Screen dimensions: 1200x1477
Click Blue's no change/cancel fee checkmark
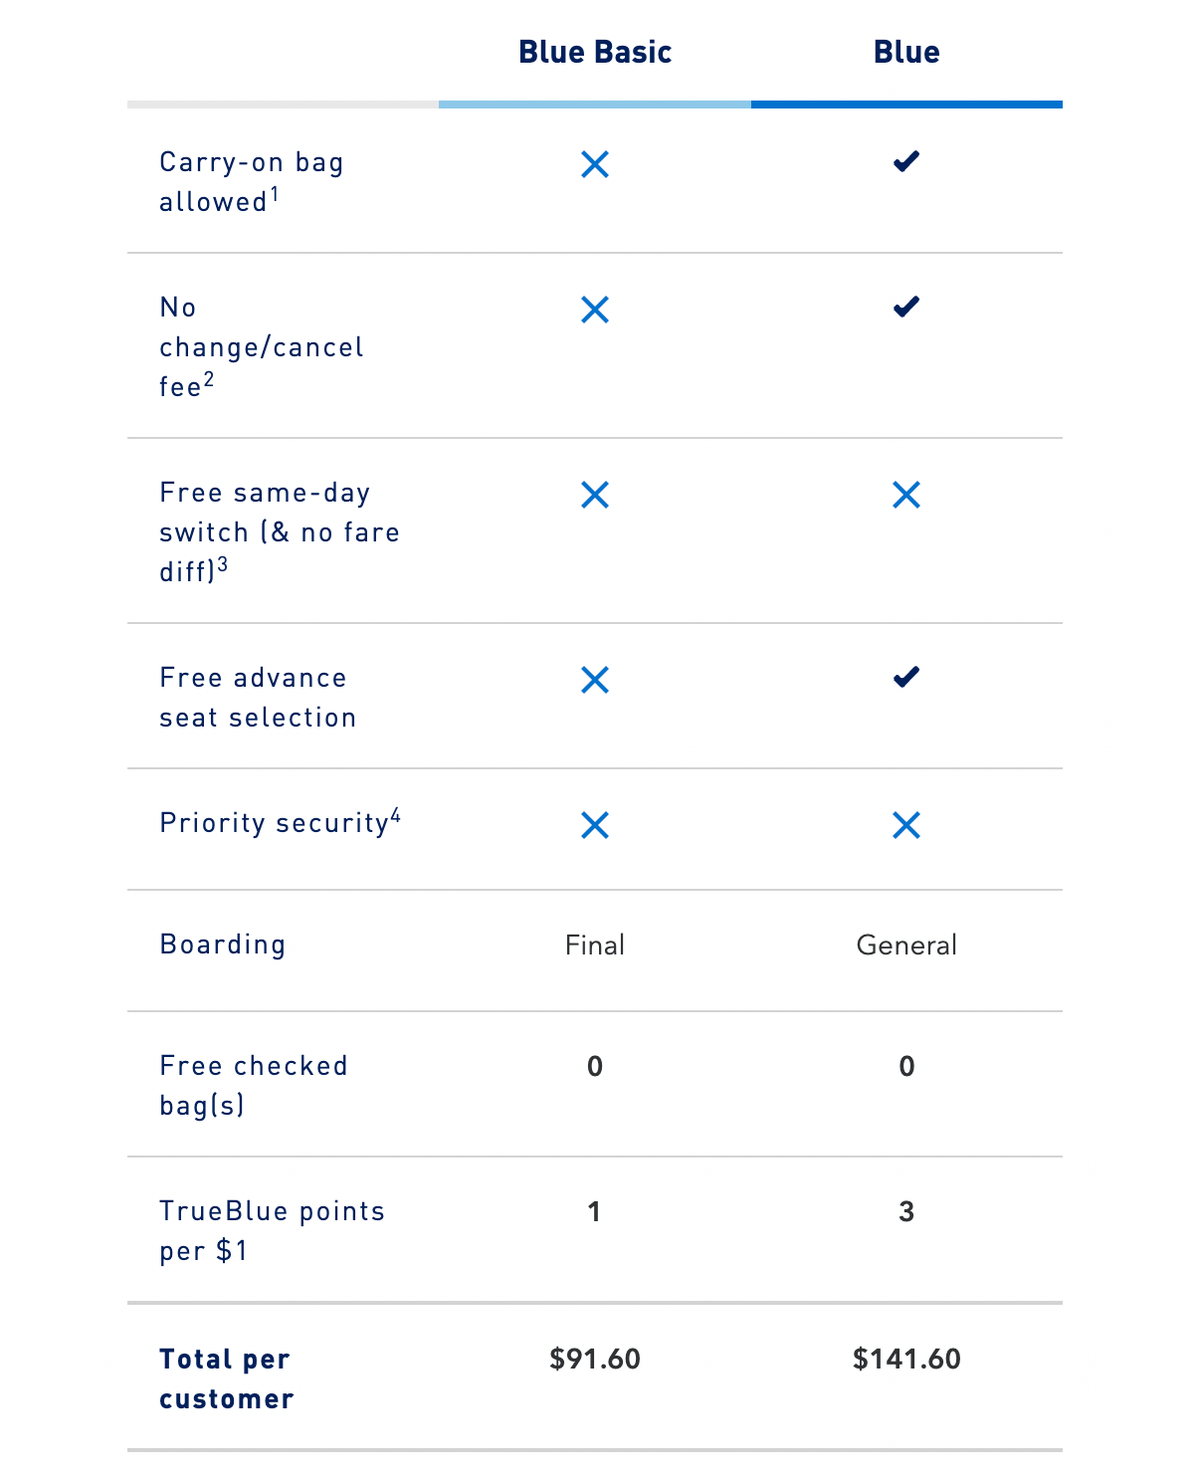(906, 307)
